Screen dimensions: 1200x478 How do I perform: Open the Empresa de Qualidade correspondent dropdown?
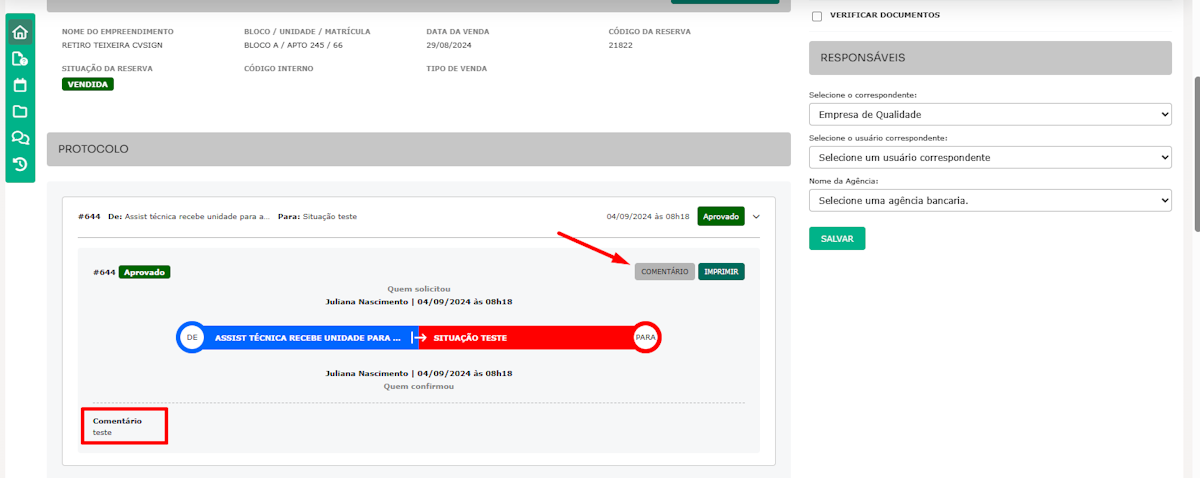tap(990, 115)
